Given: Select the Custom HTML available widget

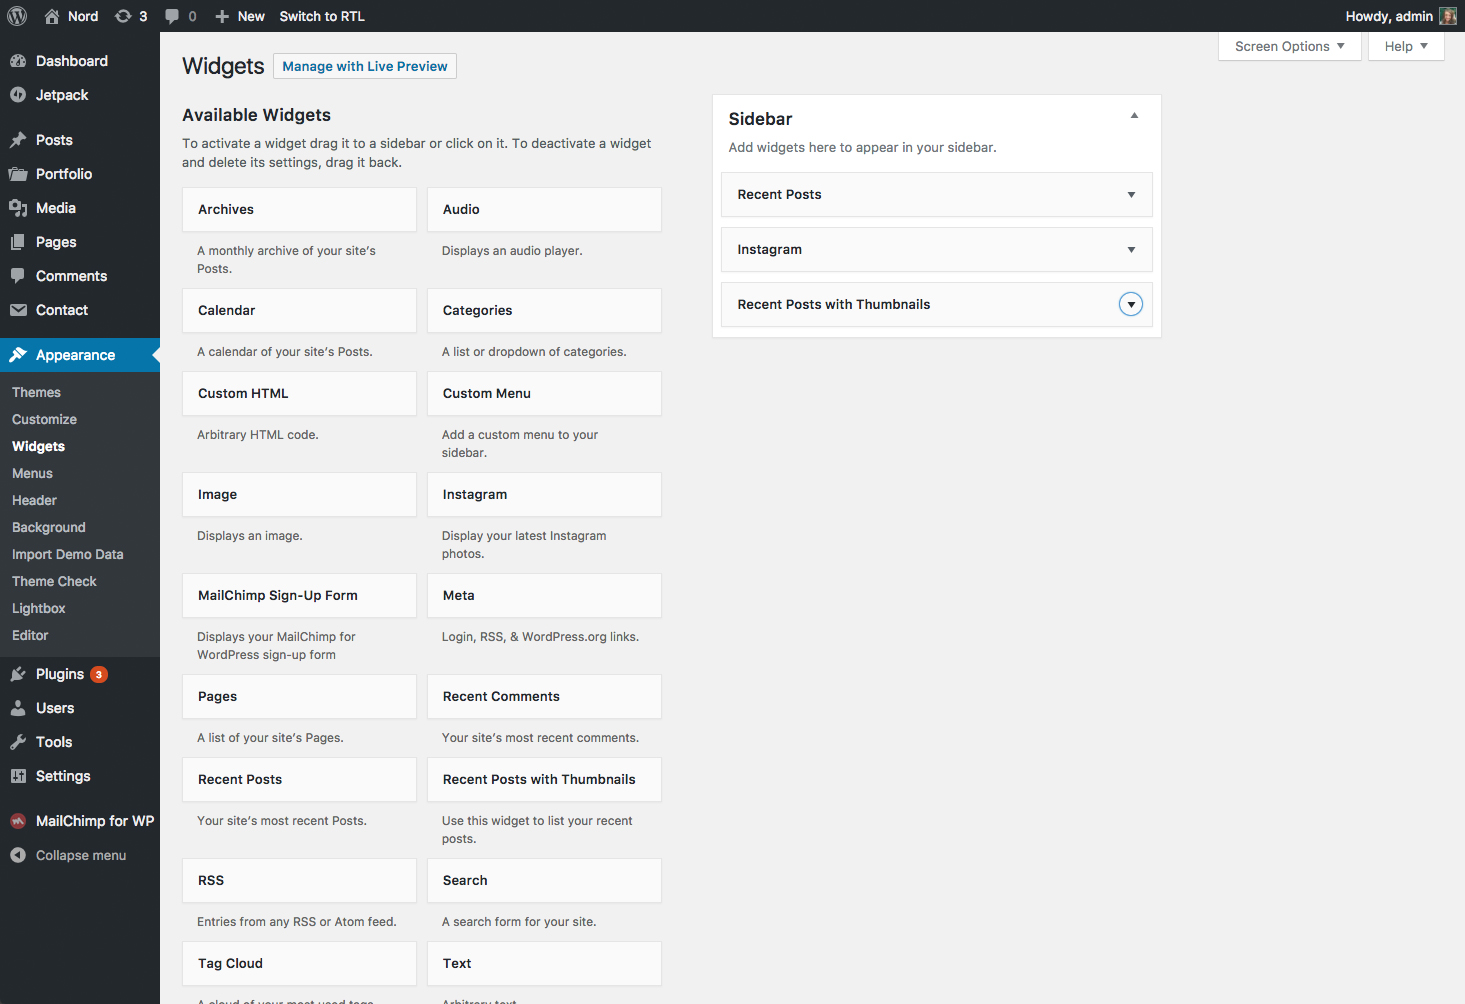Looking at the screenshot, I should tap(299, 394).
